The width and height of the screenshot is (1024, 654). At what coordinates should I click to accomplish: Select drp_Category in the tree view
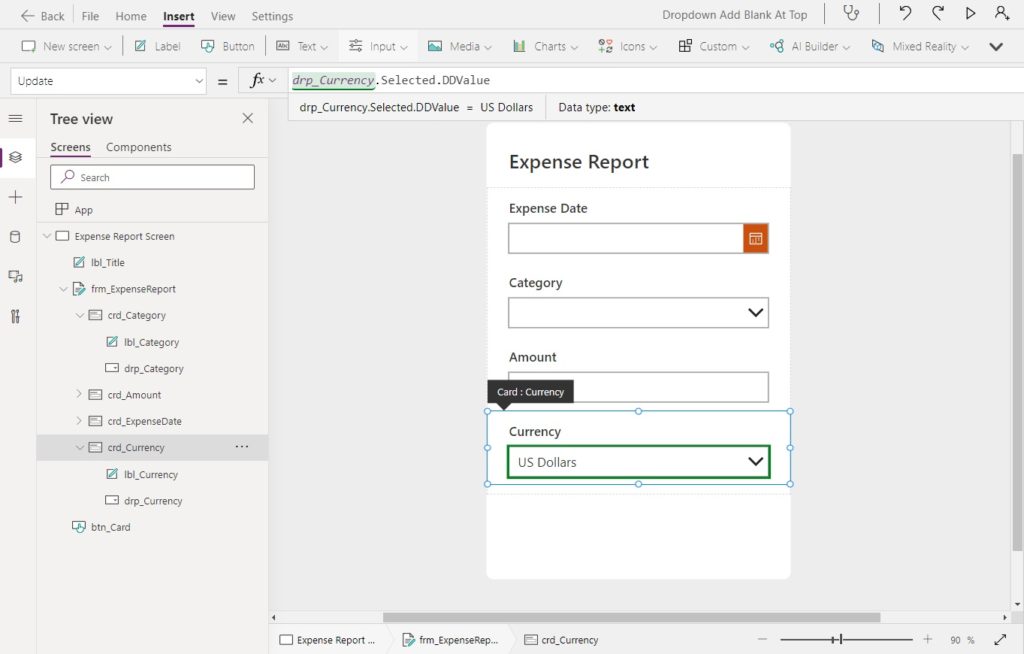(x=152, y=368)
